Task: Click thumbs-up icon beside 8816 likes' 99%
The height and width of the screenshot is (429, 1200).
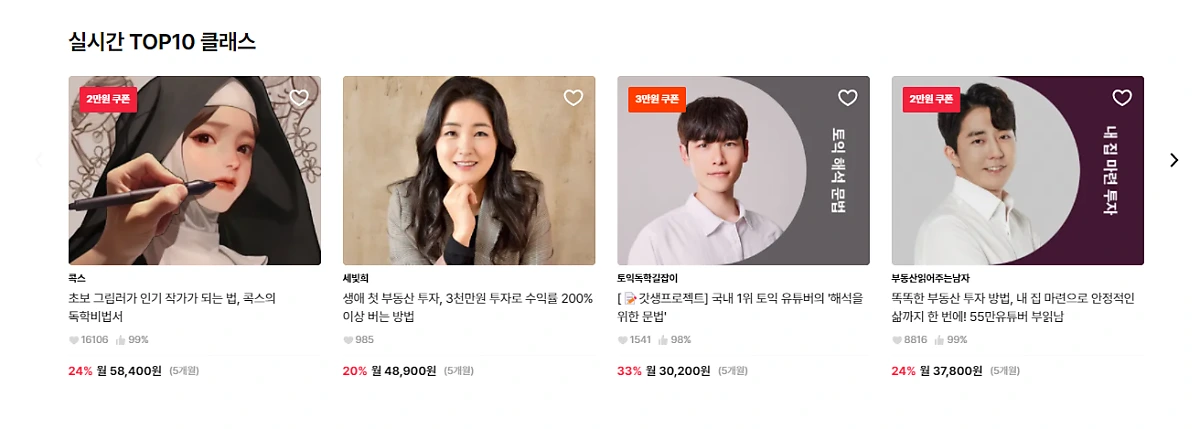Action: coord(936,340)
